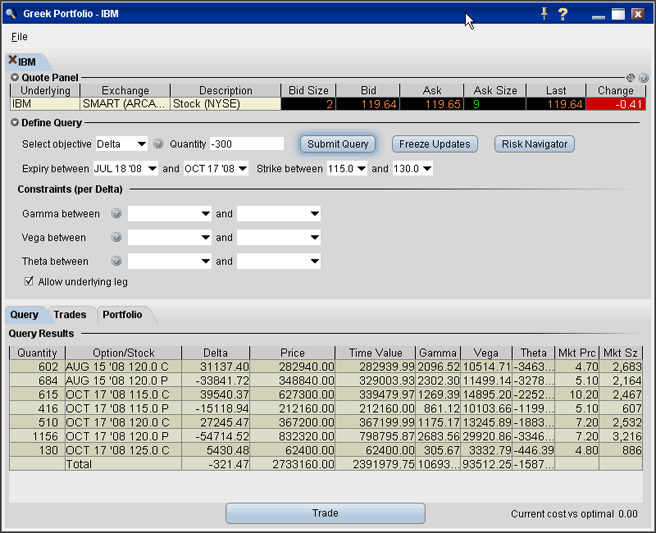Open help via question mark icon
The width and height of the screenshot is (656, 533).
pos(563,14)
